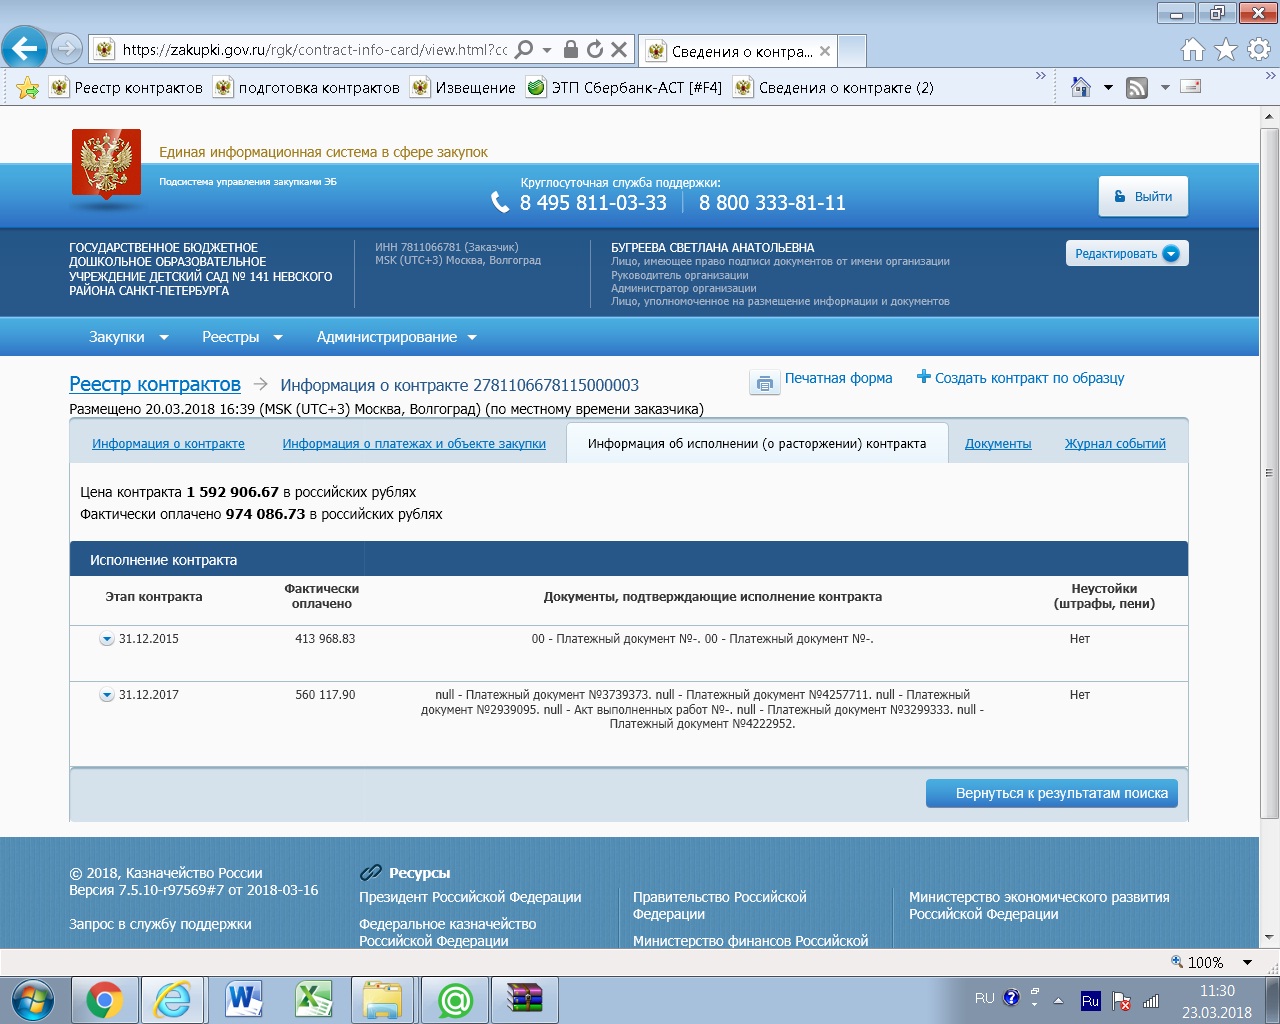Close the Сведения о контра... browser tab
This screenshot has height=1024, width=1280.
(x=825, y=51)
